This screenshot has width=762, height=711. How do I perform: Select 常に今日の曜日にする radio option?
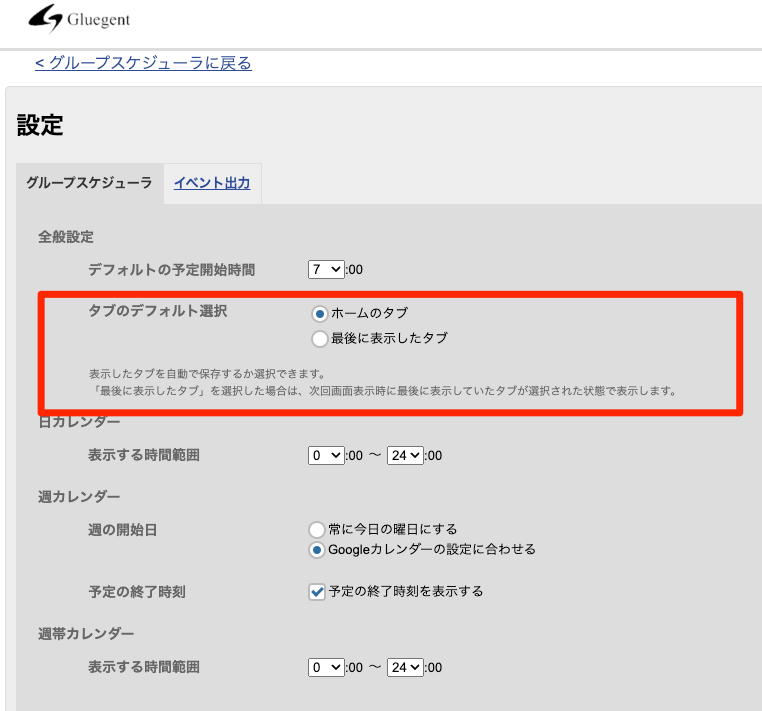317,529
